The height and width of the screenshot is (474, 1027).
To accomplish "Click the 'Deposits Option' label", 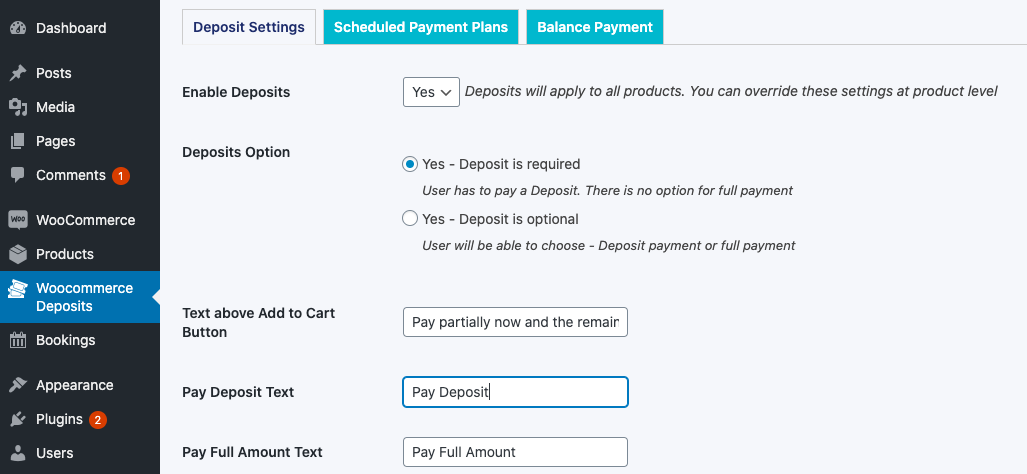I will coord(236,152).
